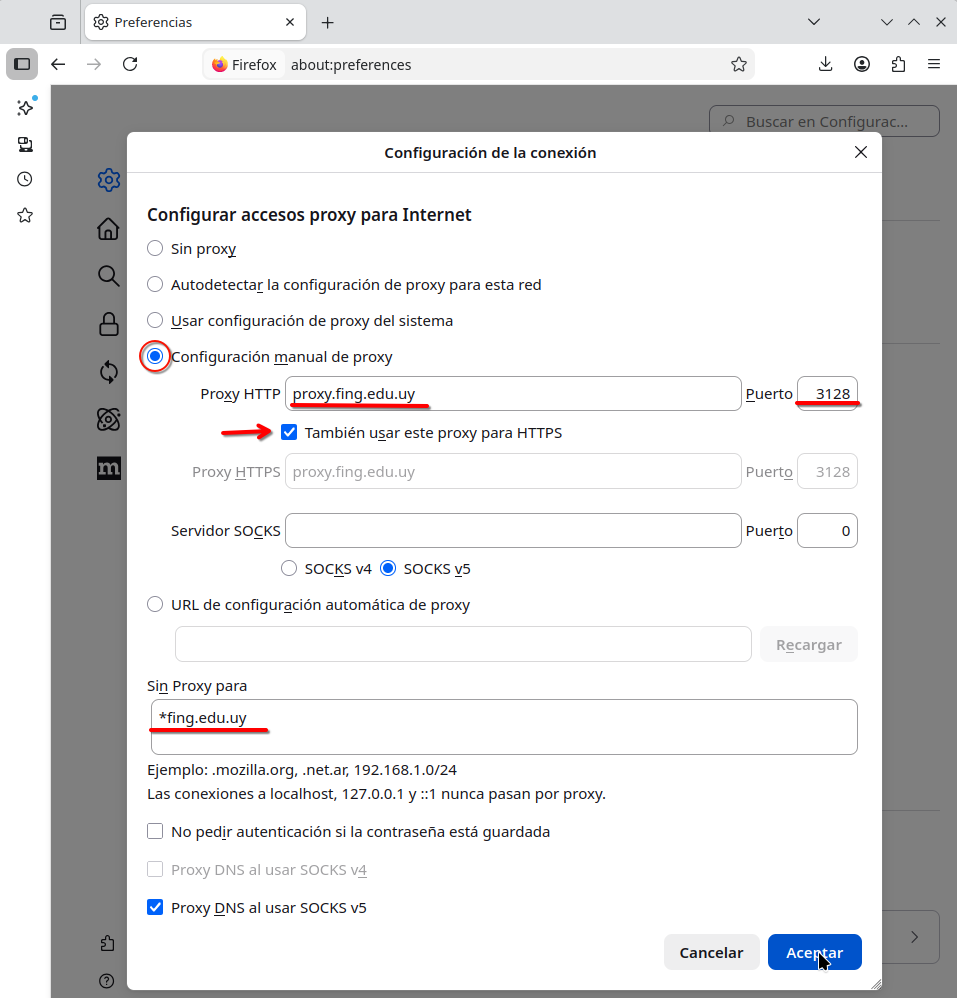Viewport: 957px width, 998px height.
Task: Toggle Proxy DNS al usar SOCKS v5
Action: click(x=155, y=907)
